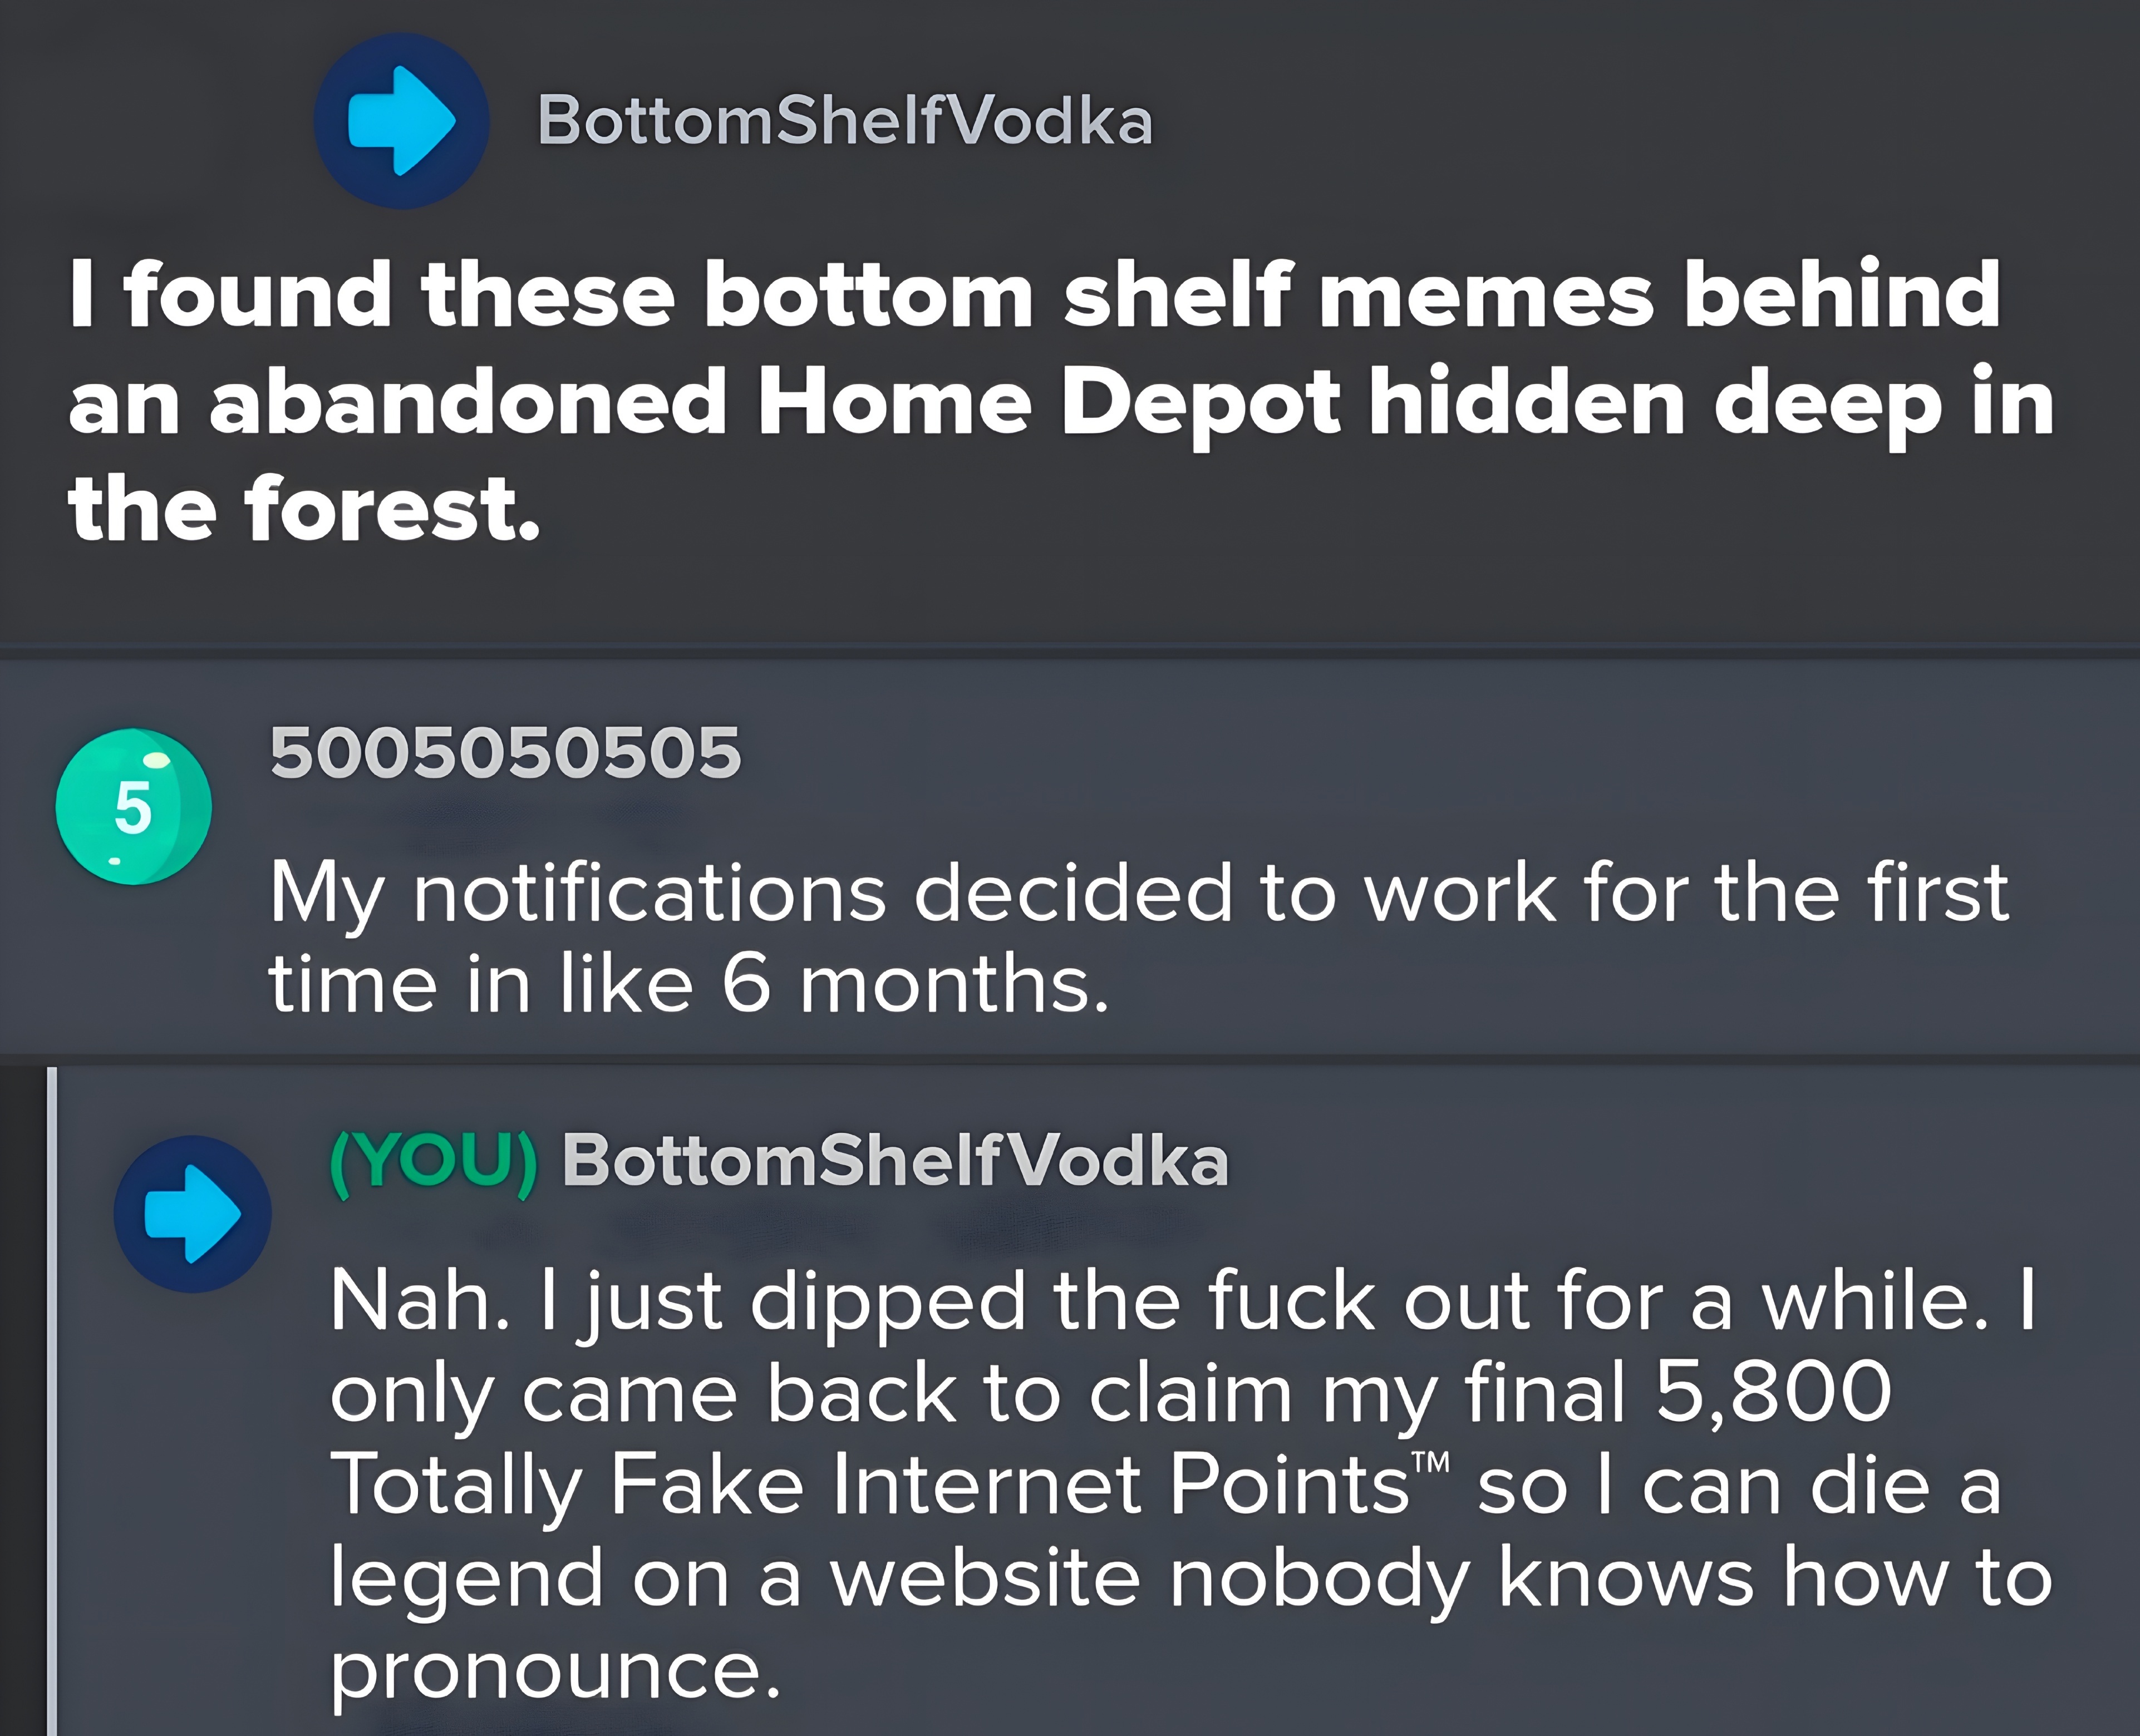Click the BottomShelfVodka username next to "(YOU)"
Viewport: 2140px width, 1736px height.
click(x=895, y=1161)
